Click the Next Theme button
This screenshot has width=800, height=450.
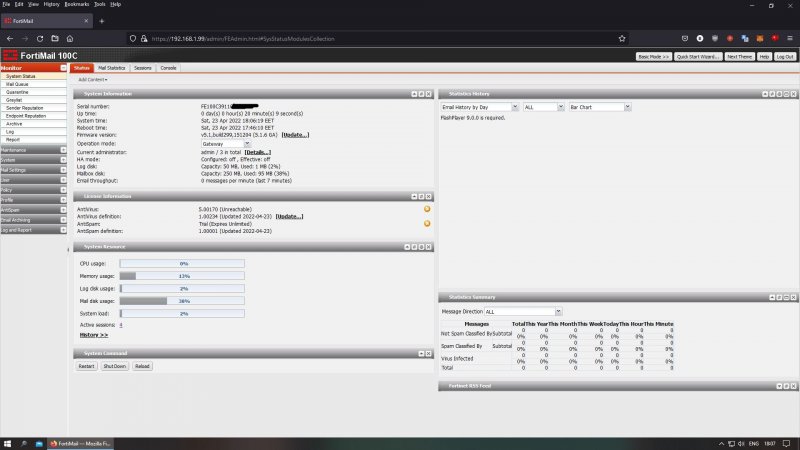tap(740, 57)
